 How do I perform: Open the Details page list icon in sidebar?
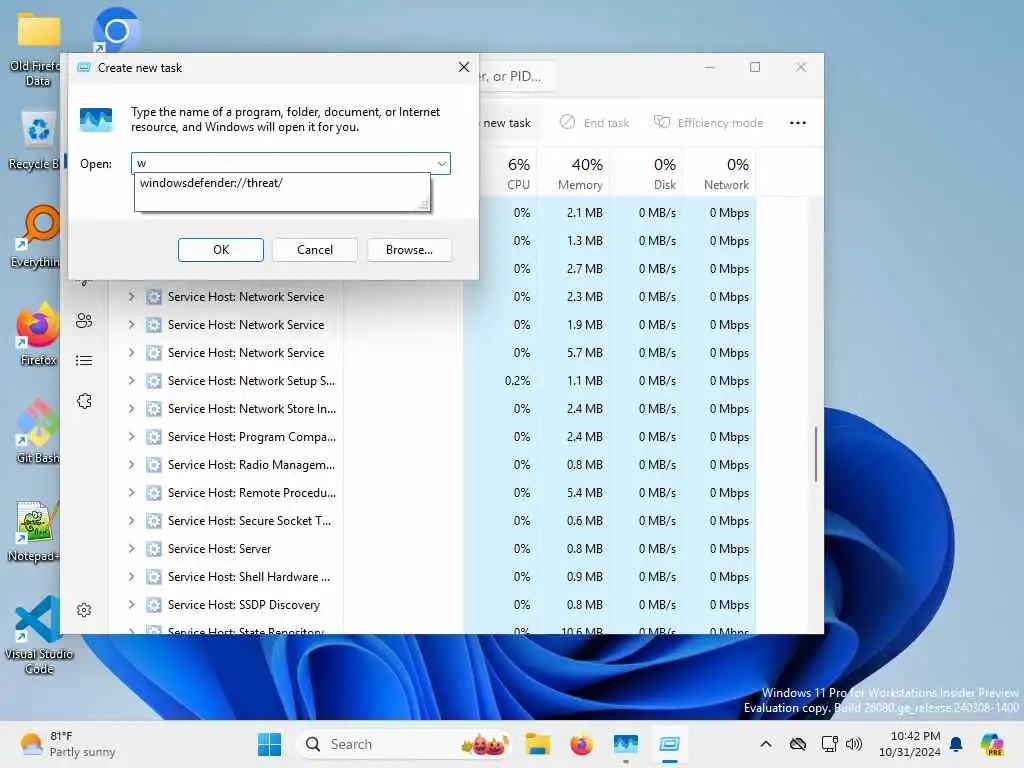pos(84,360)
